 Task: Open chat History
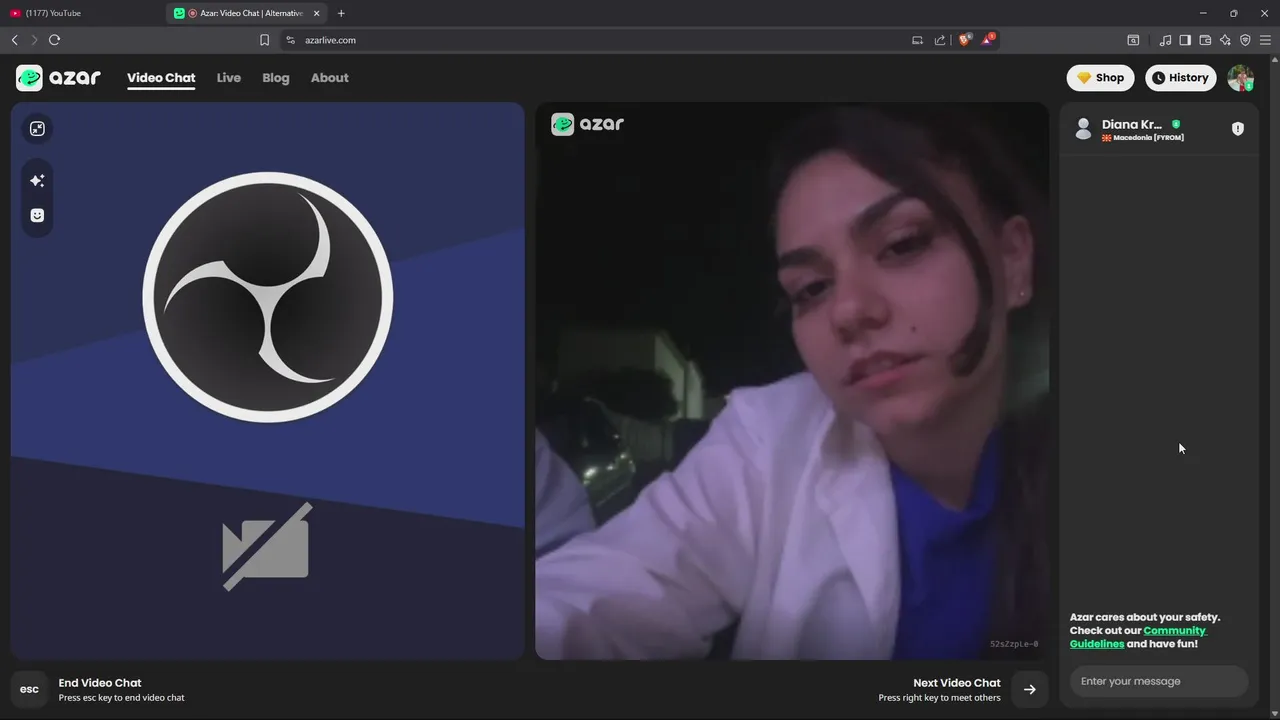[x=1180, y=78]
